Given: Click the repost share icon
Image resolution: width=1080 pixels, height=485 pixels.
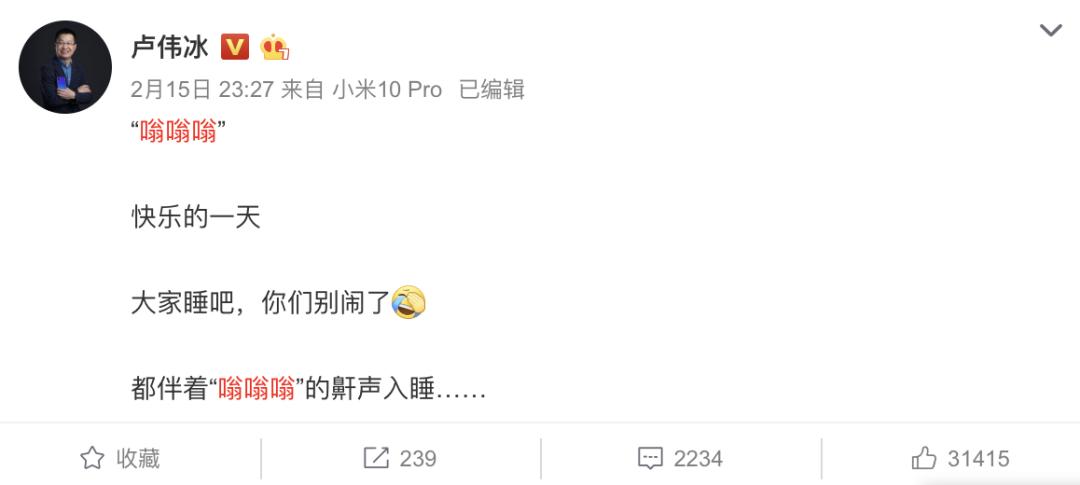Looking at the screenshot, I should pyautogui.click(x=376, y=458).
